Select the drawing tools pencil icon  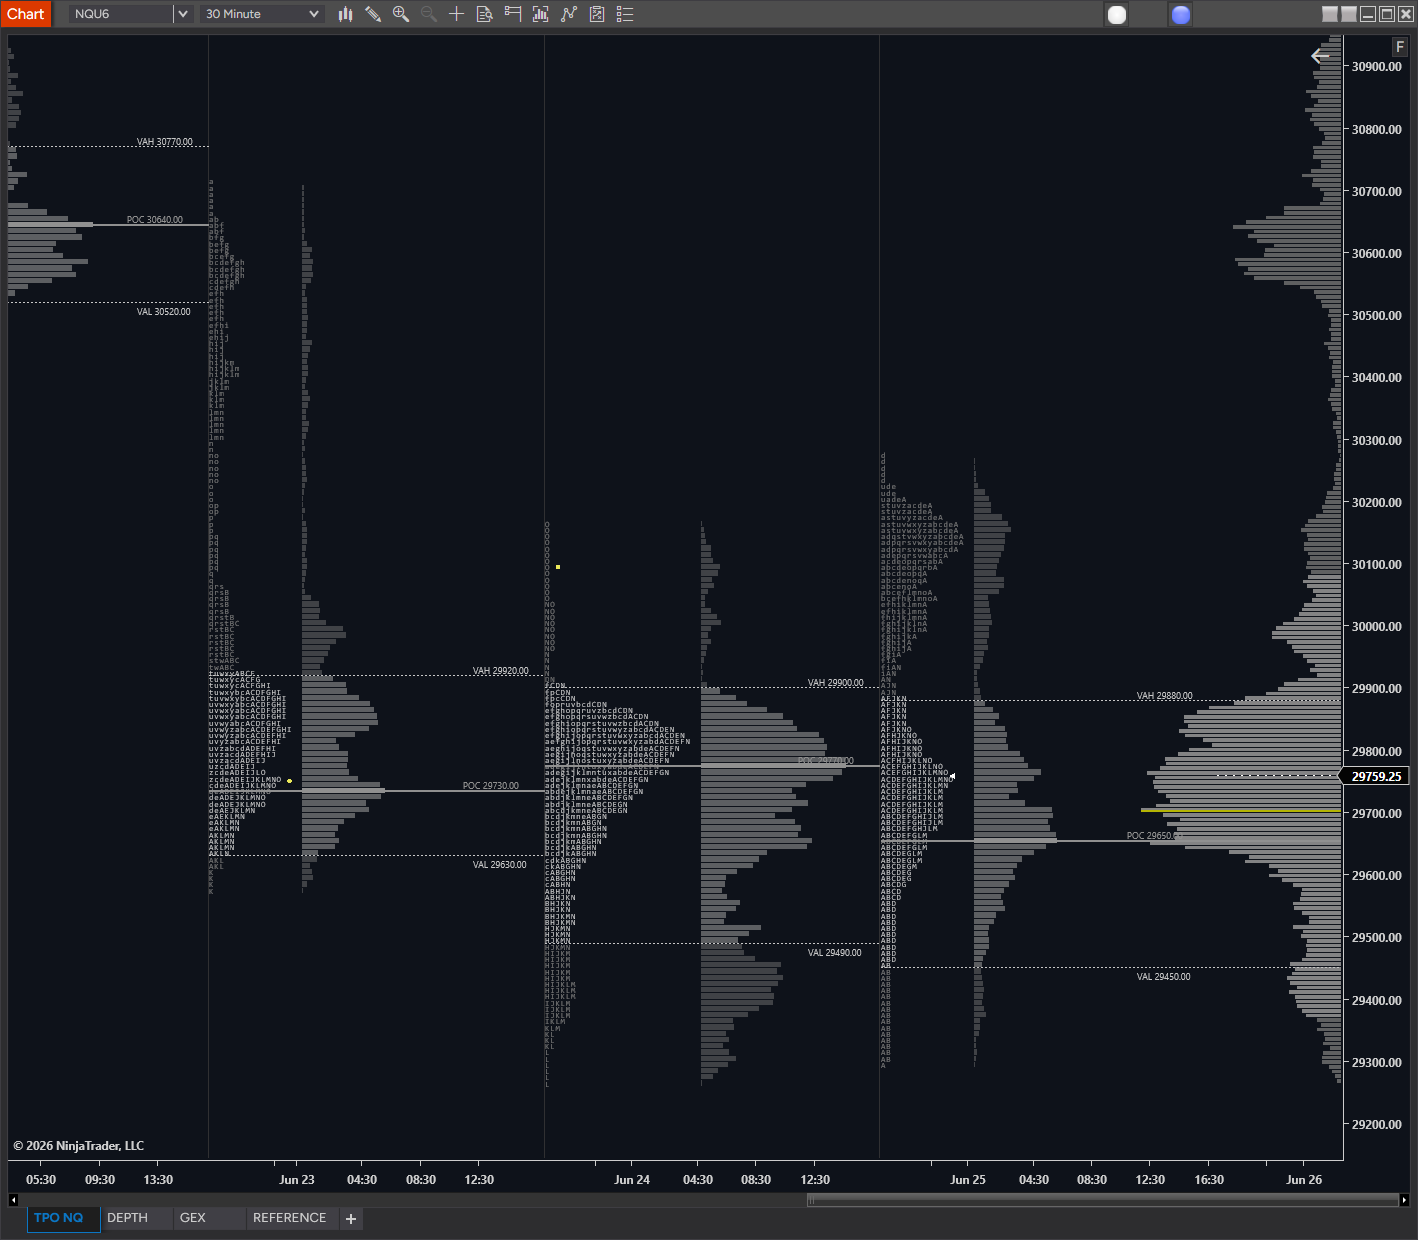tap(373, 14)
